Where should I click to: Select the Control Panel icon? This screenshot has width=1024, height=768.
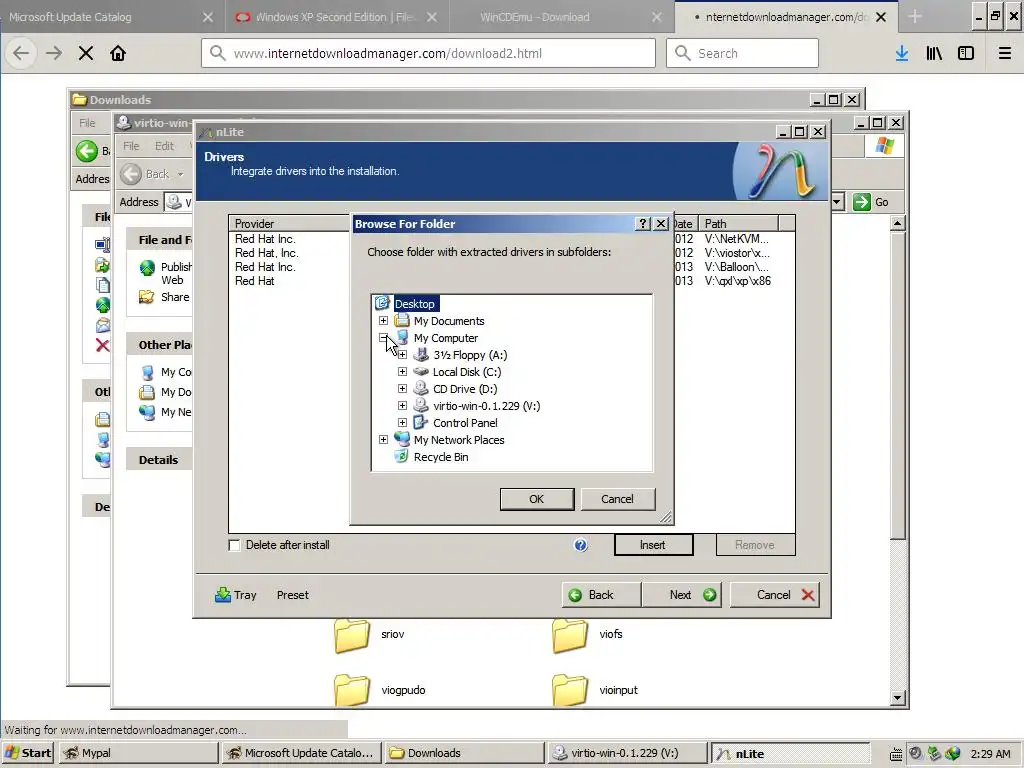click(x=421, y=423)
